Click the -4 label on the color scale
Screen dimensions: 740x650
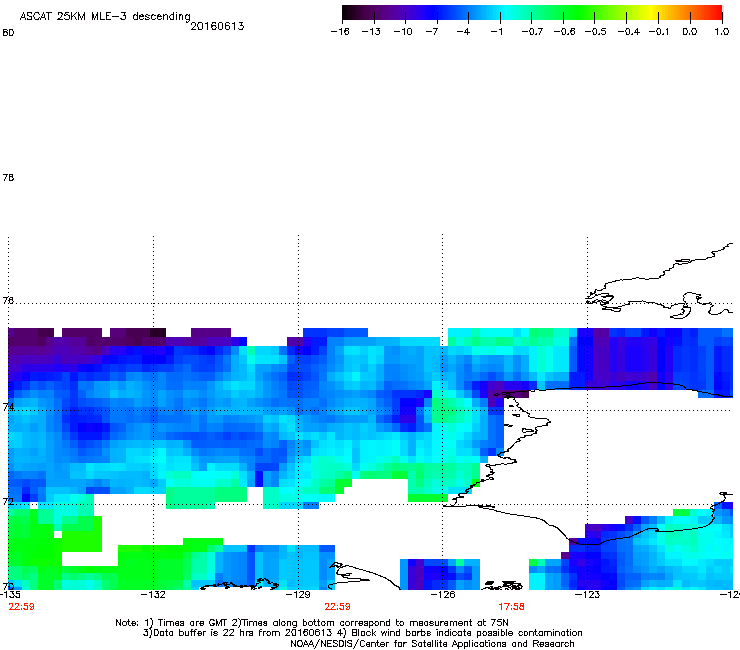click(463, 32)
